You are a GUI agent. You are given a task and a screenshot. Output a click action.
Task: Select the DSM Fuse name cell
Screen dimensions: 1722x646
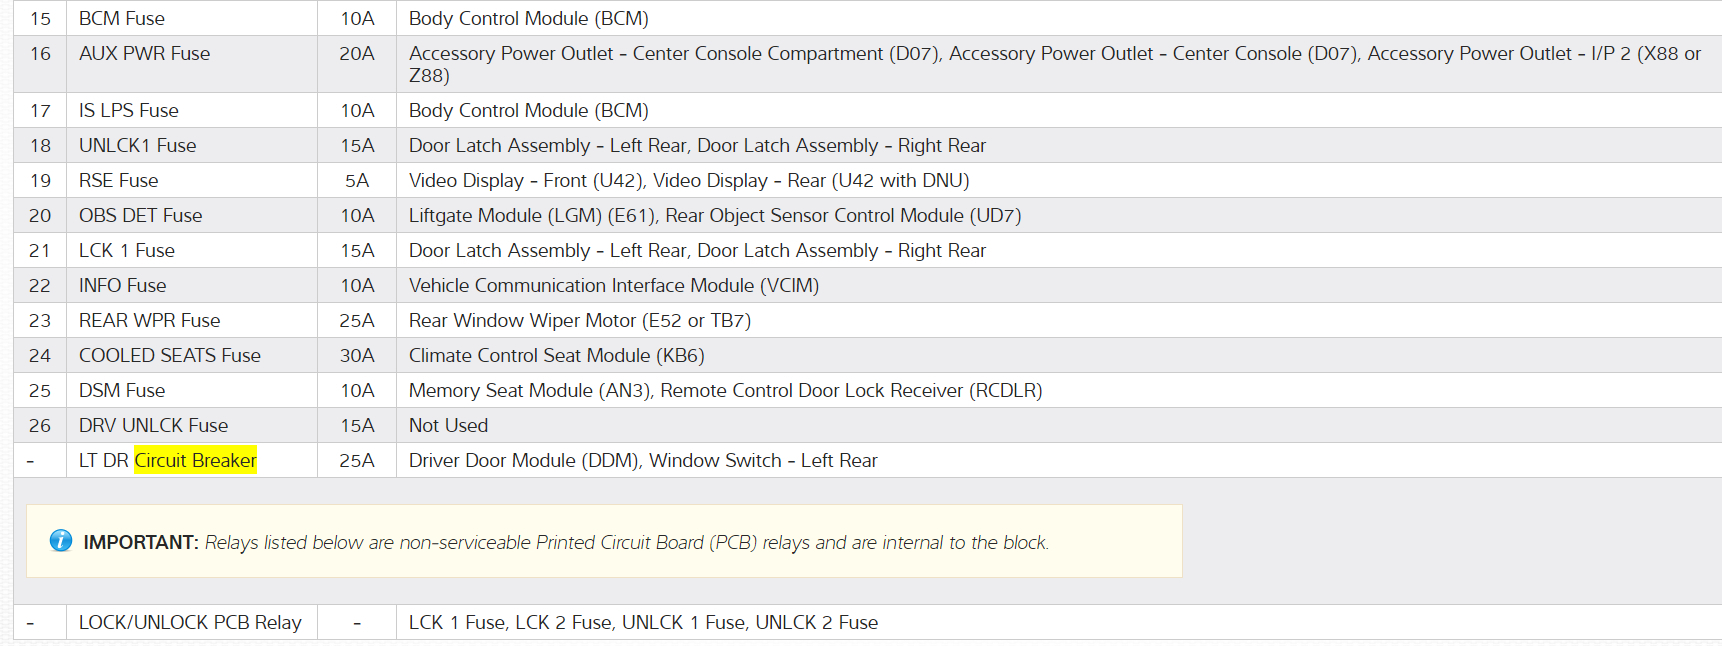[x=122, y=390]
